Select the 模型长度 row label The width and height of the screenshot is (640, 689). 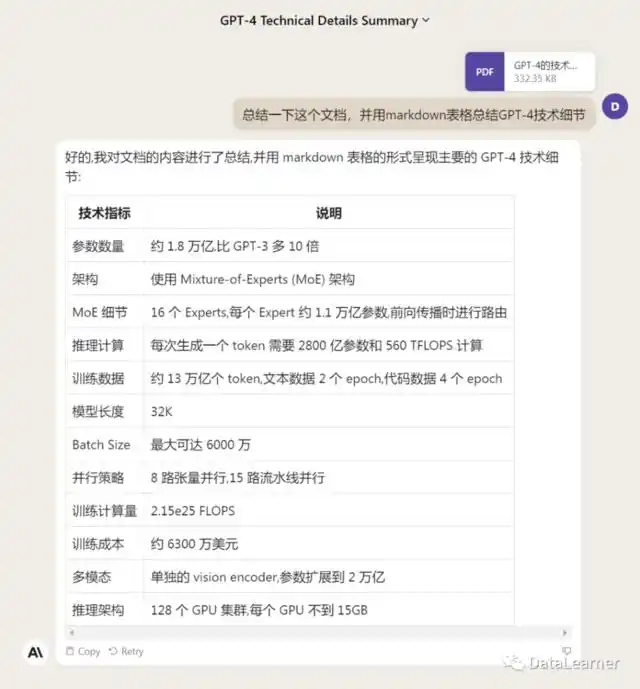click(98, 412)
